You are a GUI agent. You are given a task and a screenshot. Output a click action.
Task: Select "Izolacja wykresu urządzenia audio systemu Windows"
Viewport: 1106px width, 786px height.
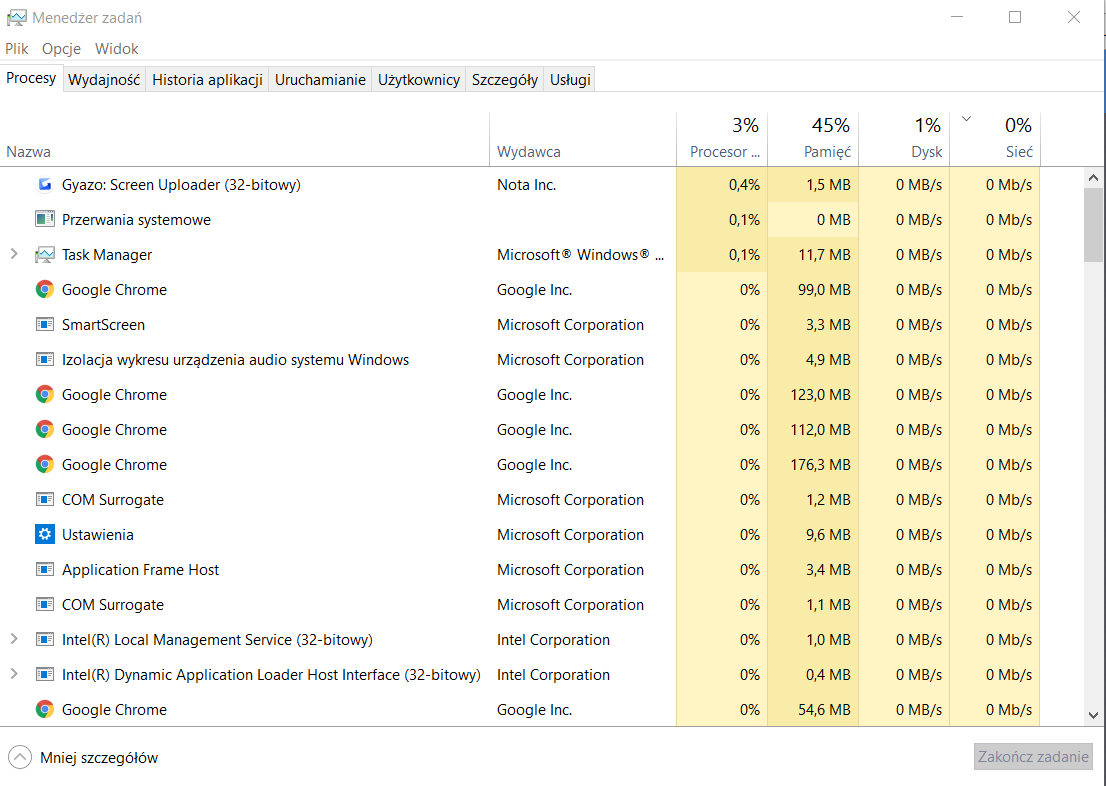point(236,360)
